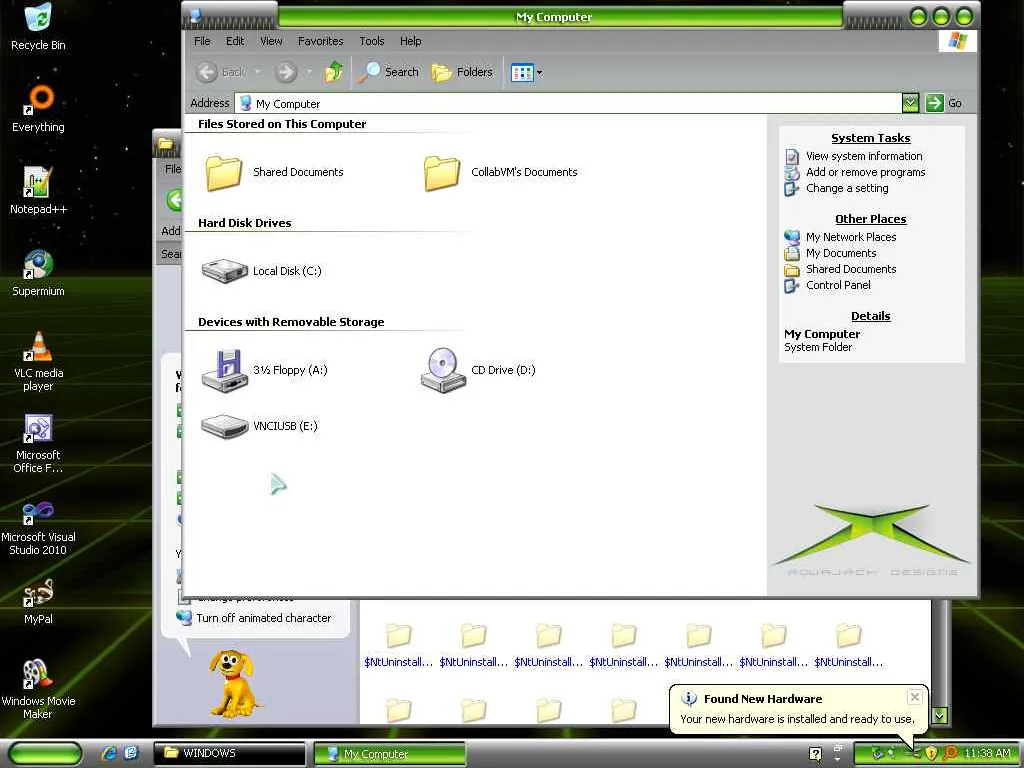The height and width of the screenshot is (768, 1024).
Task: Select the Notepad++ desktop shortcut
Action: pyautogui.click(x=38, y=191)
